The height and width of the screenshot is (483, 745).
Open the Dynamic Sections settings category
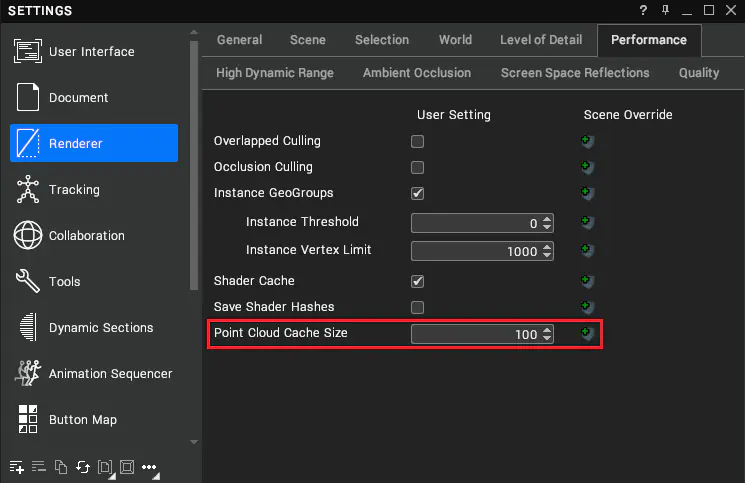(x=94, y=327)
